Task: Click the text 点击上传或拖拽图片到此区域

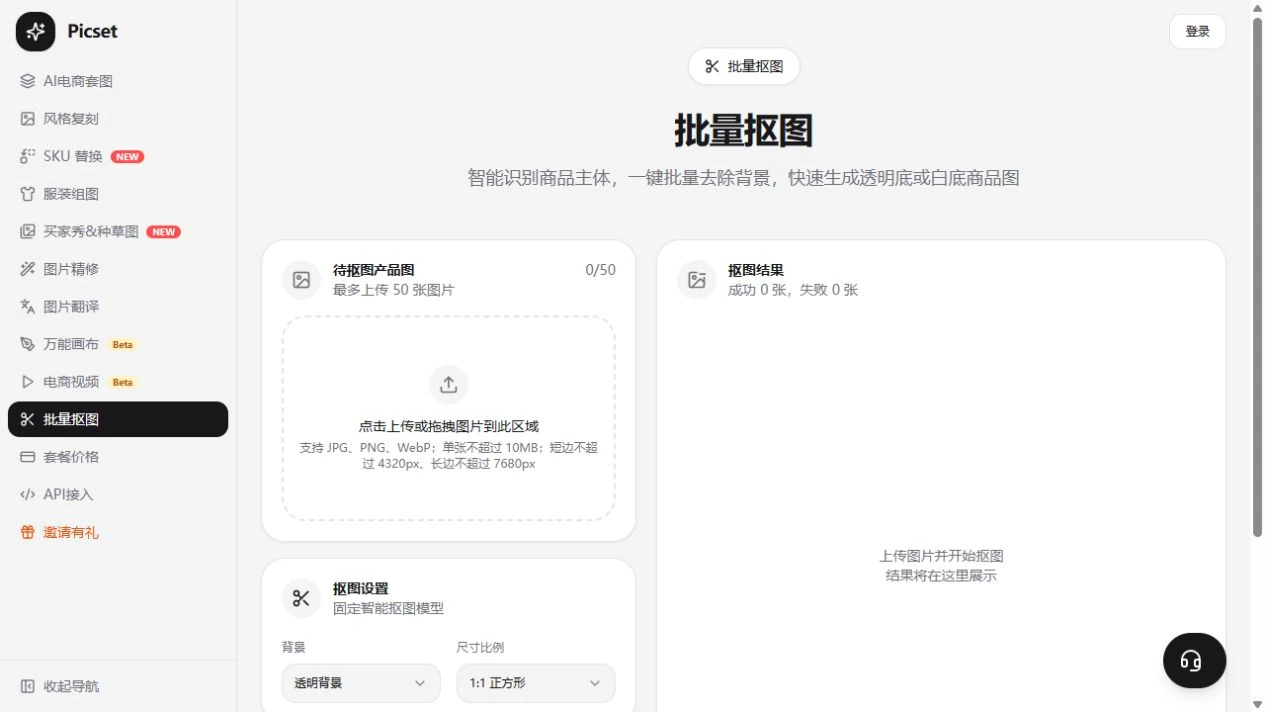Action: click(448, 426)
